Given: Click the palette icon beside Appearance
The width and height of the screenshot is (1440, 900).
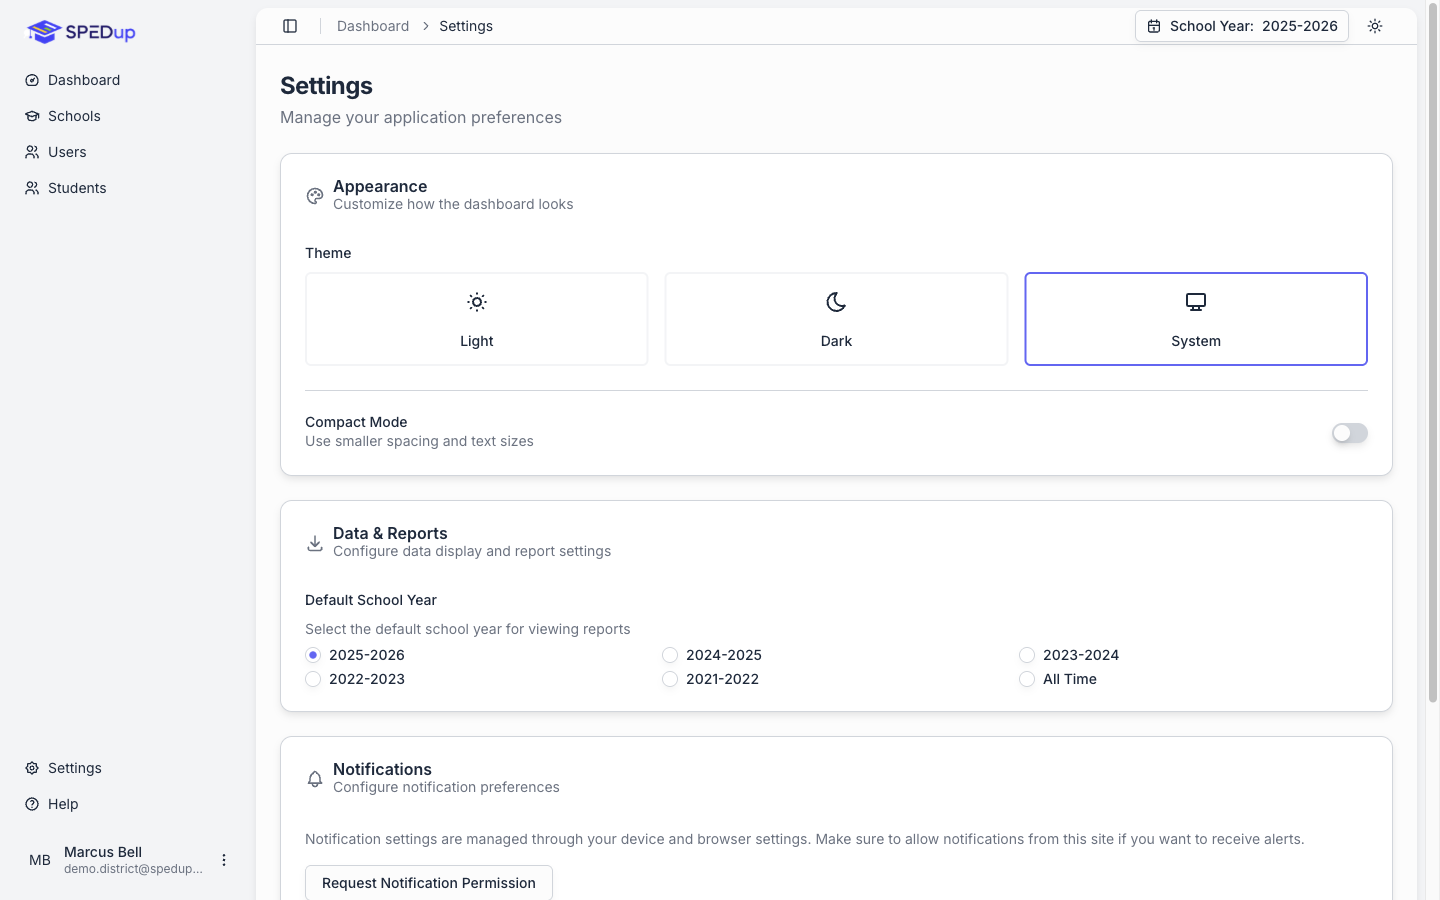Looking at the screenshot, I should pyautogui.click(x=315, y=196).
